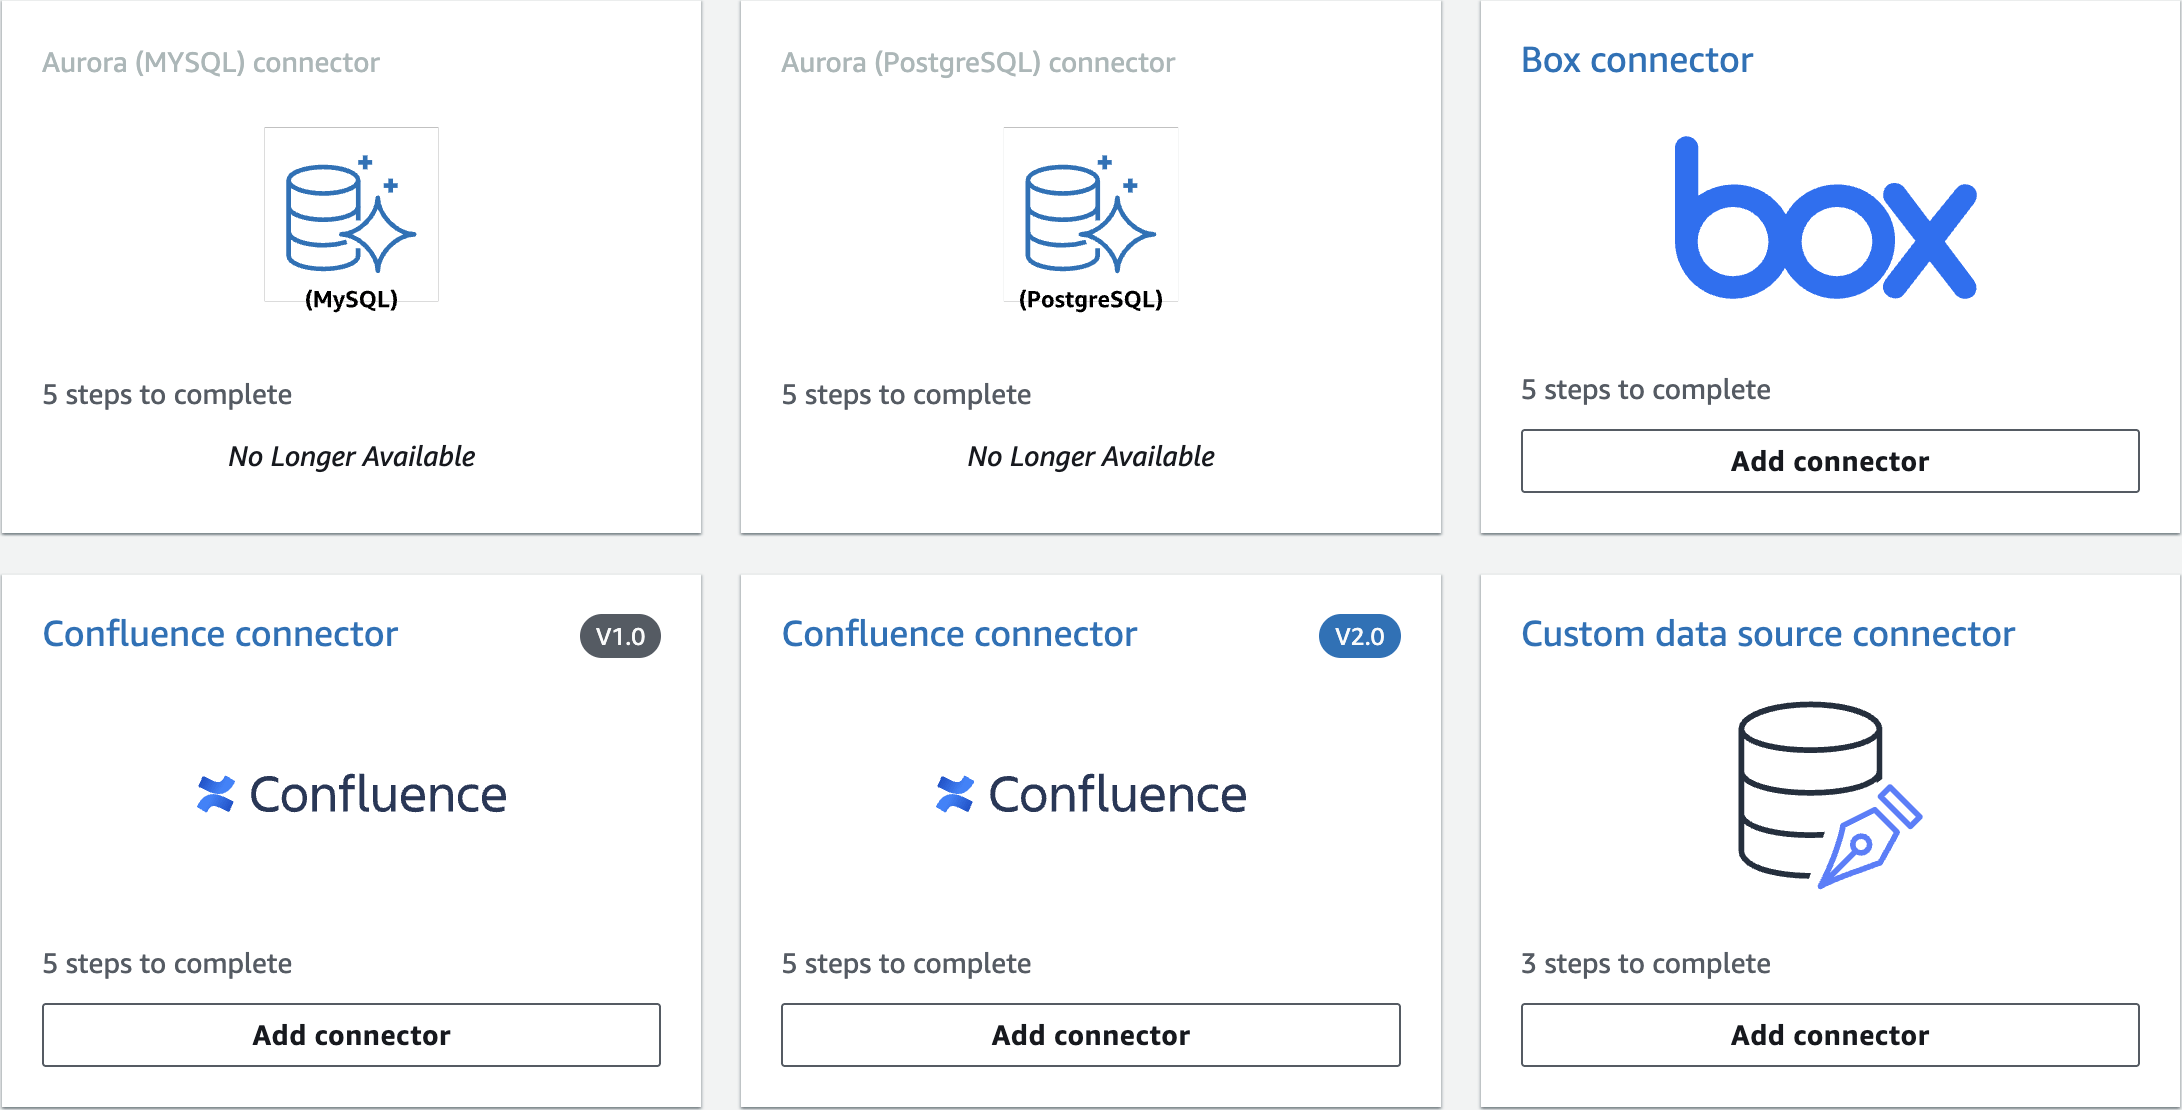Click the custom data source pen icon
The height and width of the screenshot is (1110, 2182).
point(1868,838)
